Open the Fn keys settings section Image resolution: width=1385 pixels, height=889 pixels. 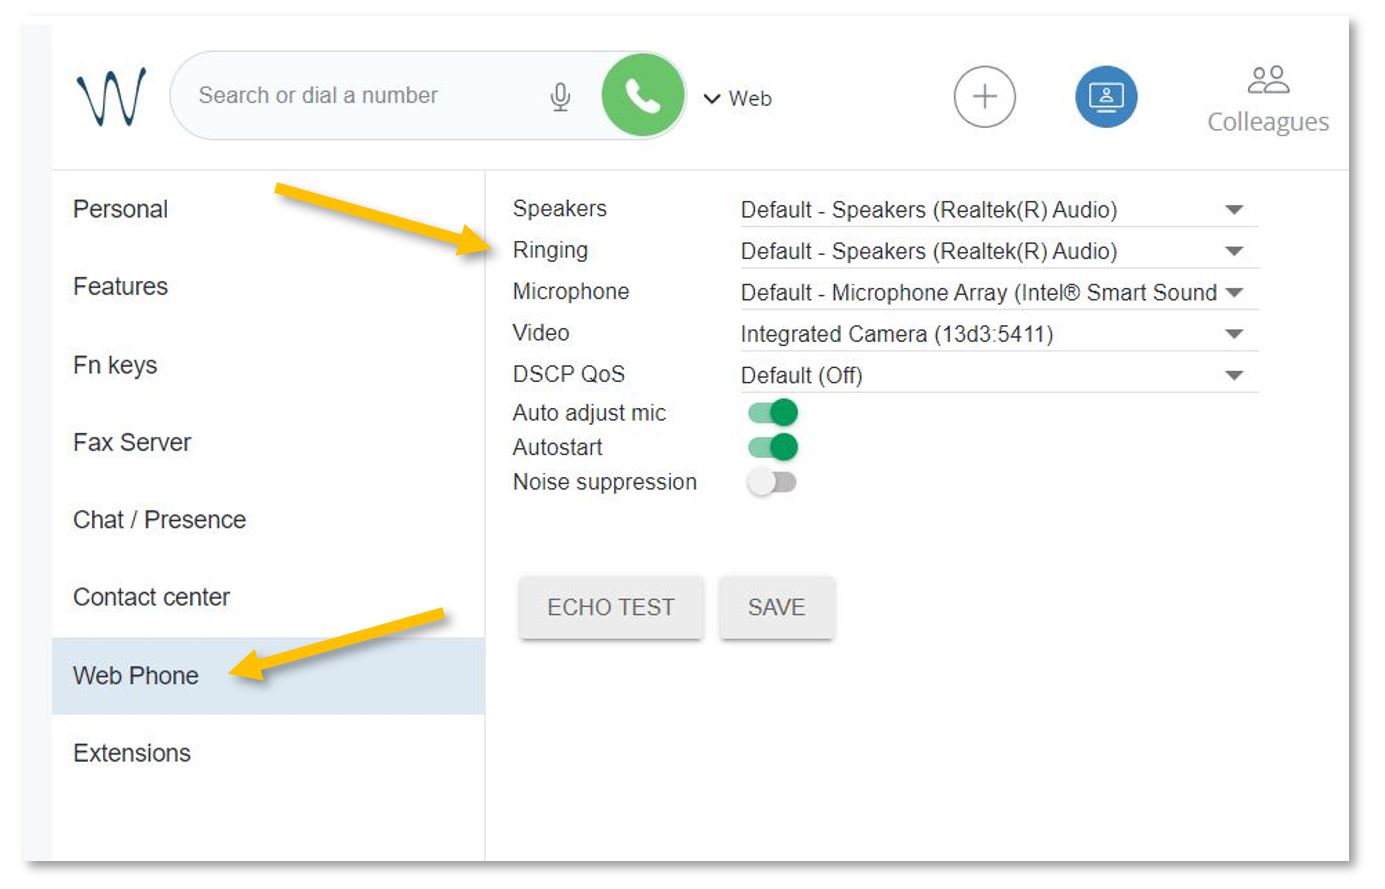tap(115, 365)
